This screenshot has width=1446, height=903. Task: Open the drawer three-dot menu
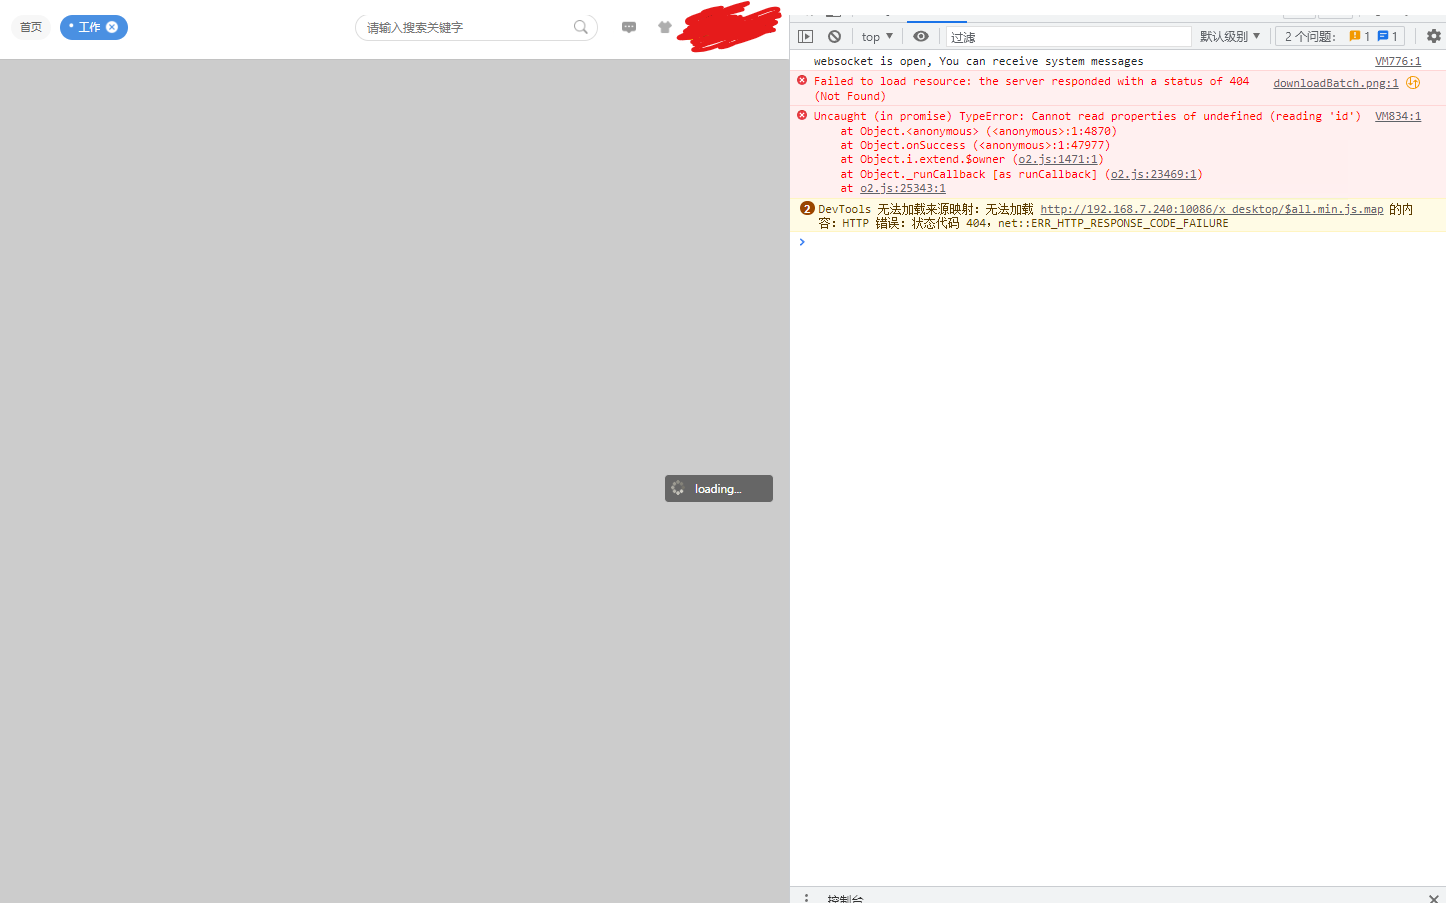pos(806,898)
